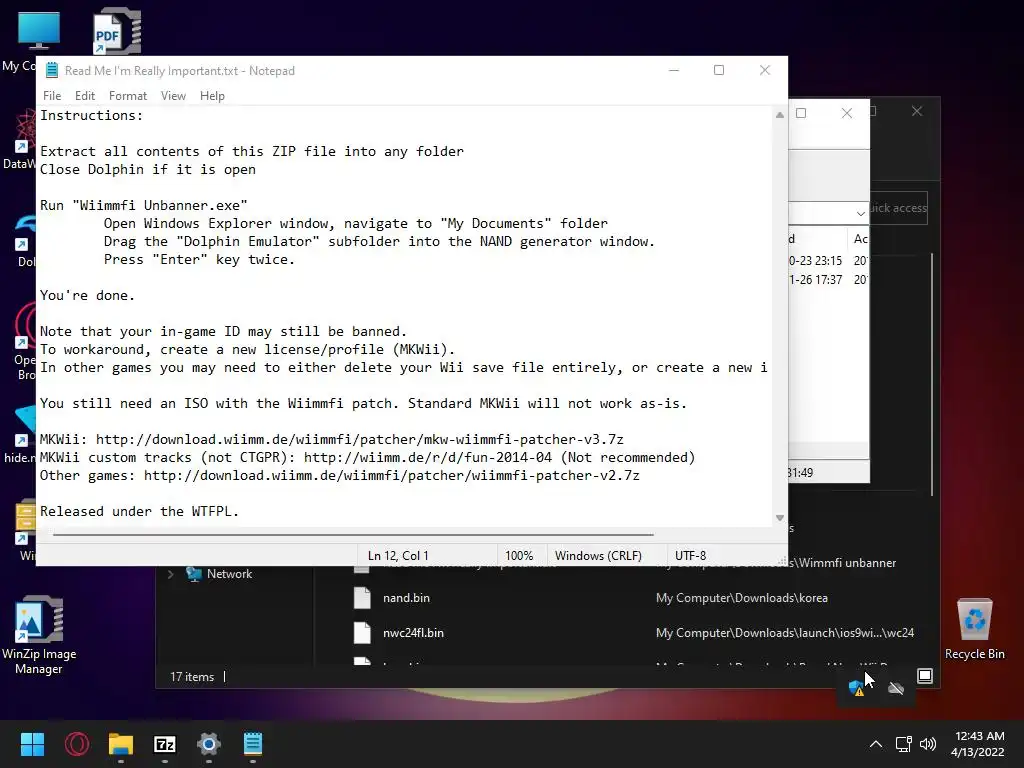
Task: Select the 1-26 17:37 date cell
Action: coord(816,280)
